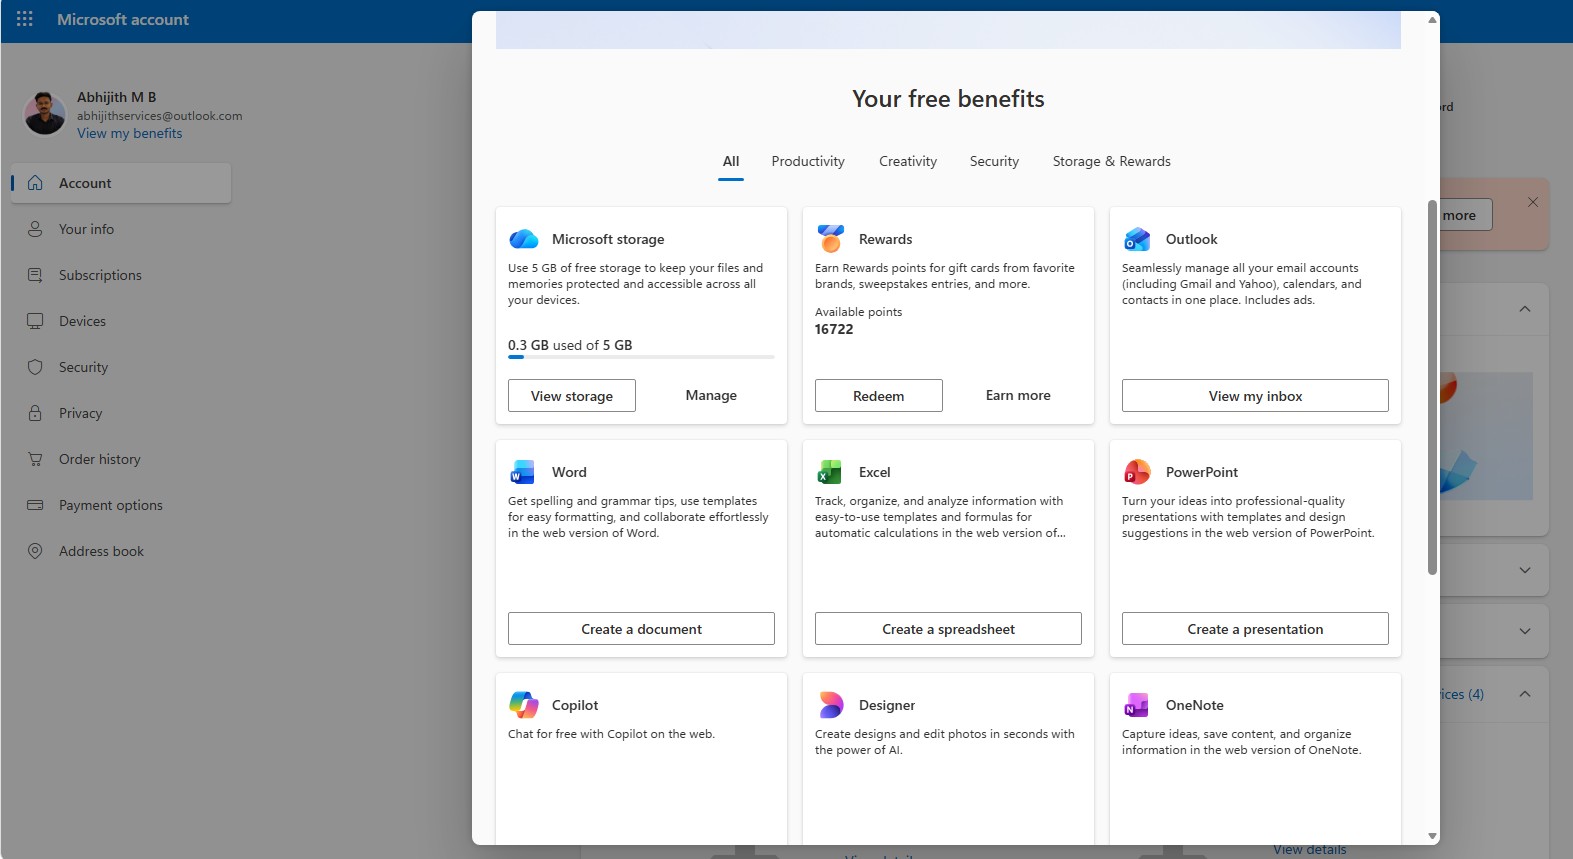Switch to the Security benefits tab
This screenshot has width=1573, height=859.
coord(994,161)
